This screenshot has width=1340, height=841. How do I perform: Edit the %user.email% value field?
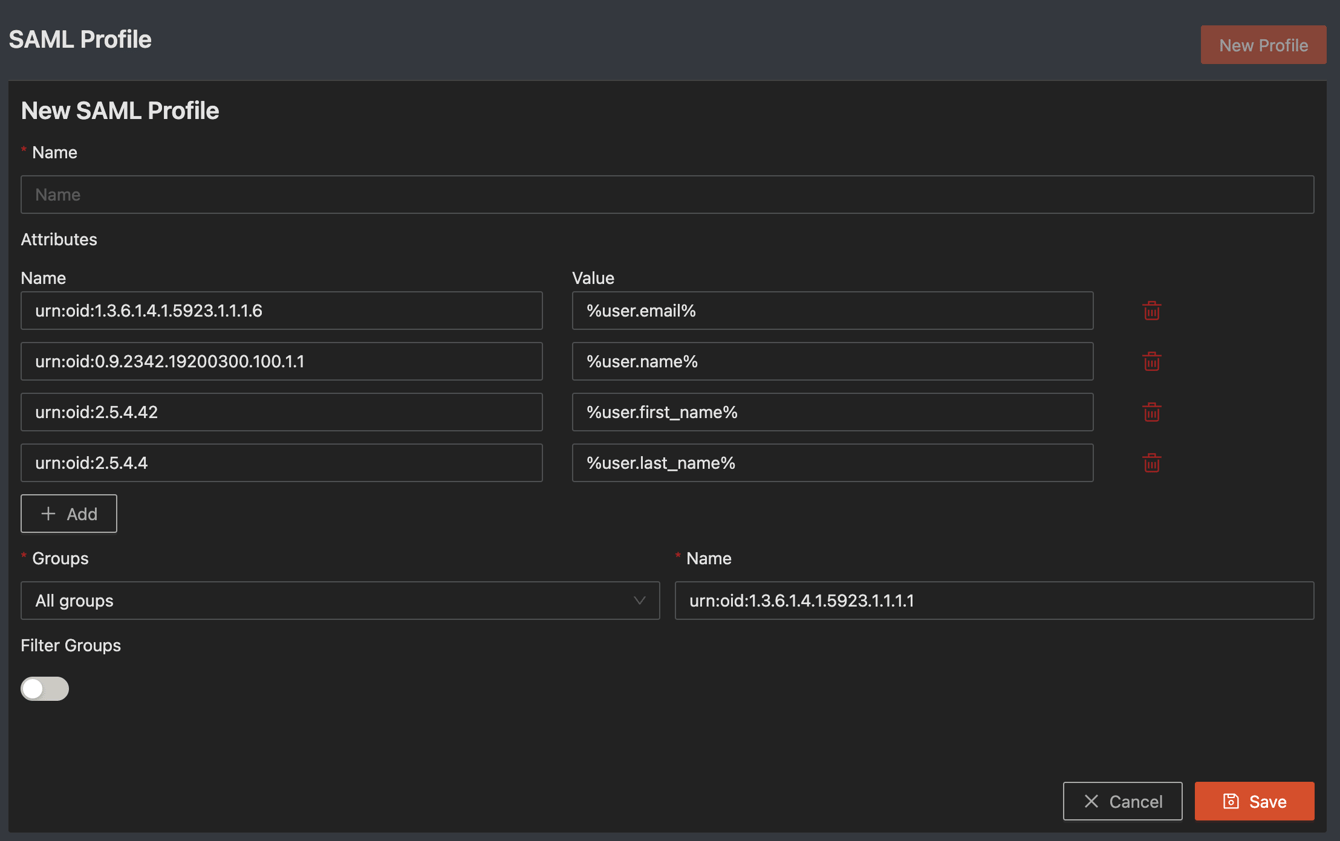click(832, 311)
